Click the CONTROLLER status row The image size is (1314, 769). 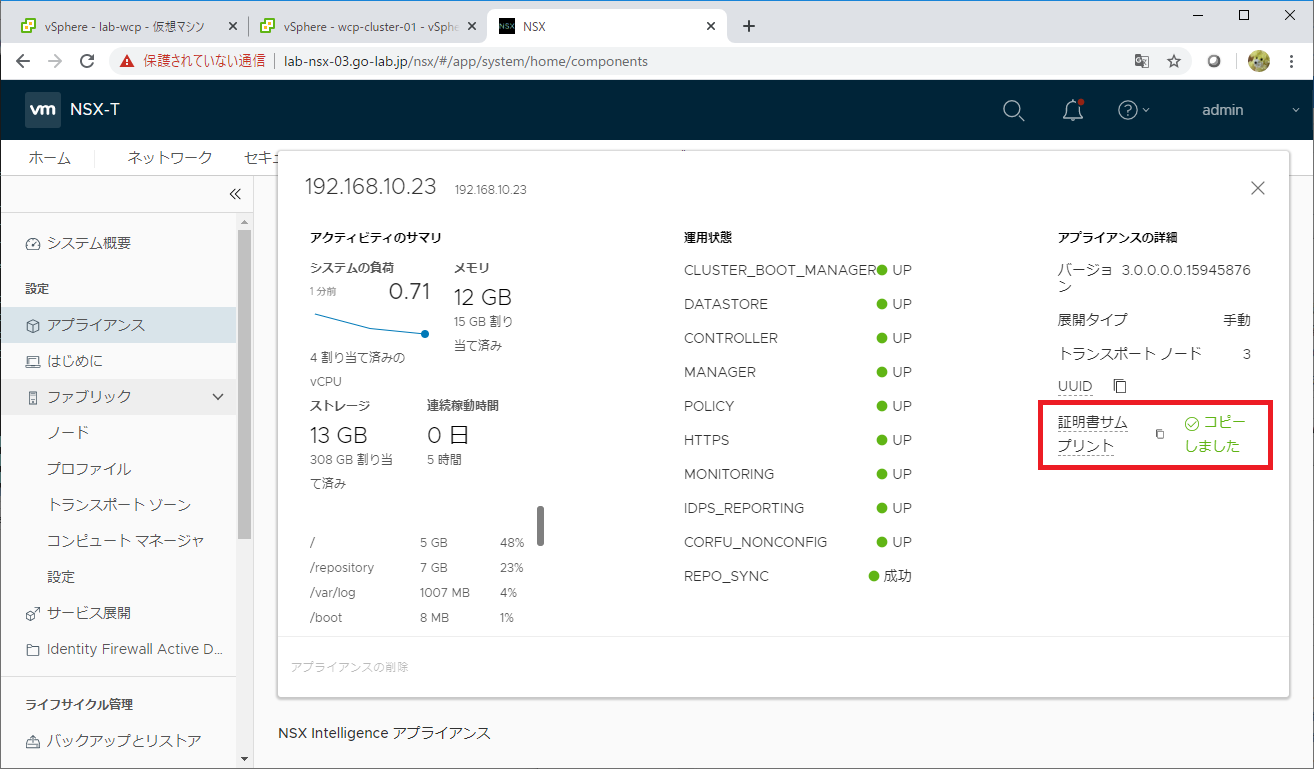798,338
